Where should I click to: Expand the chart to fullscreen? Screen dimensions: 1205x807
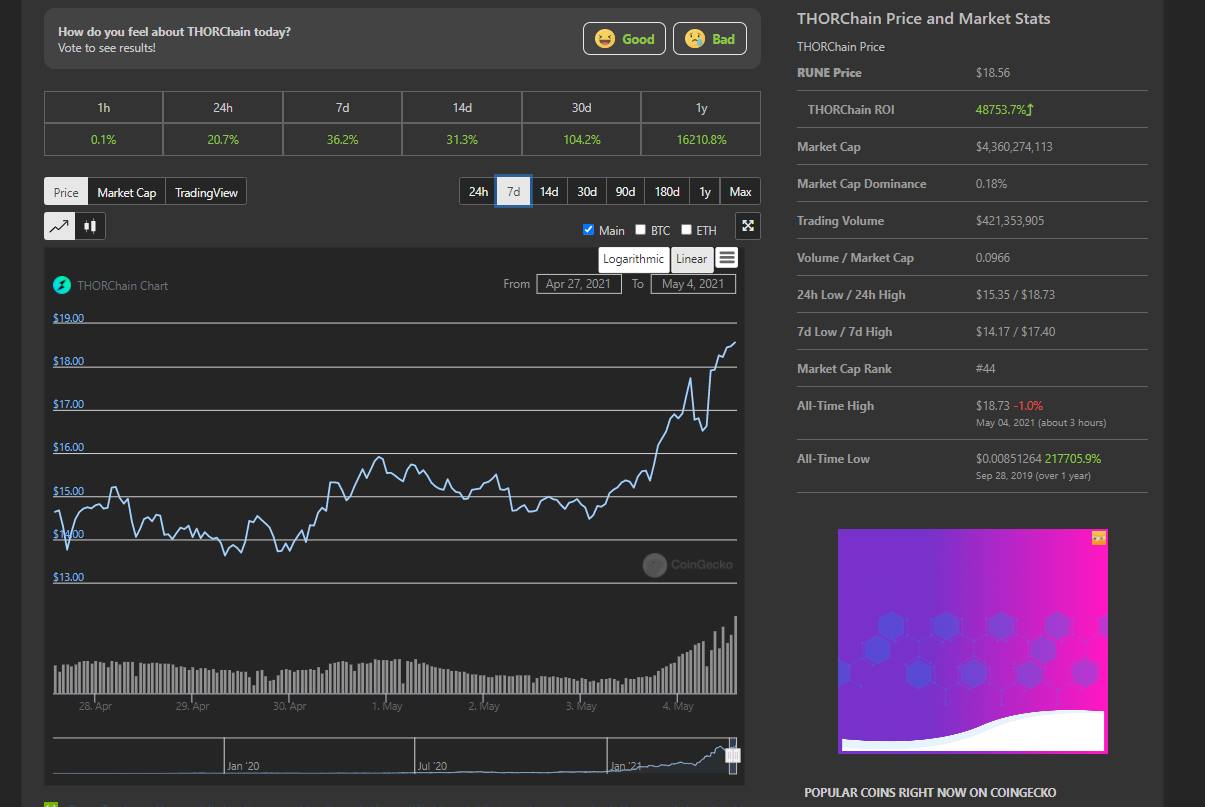[x=747, y=227]
